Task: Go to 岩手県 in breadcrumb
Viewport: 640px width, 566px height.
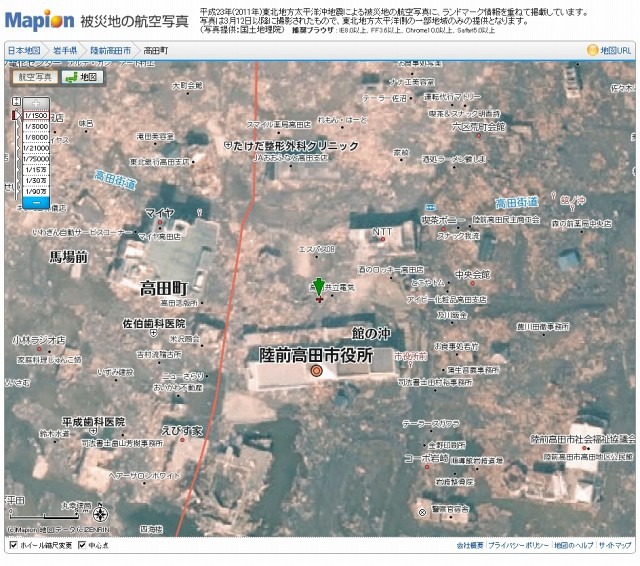Action: pyautogui.click(x=65, y=50)
